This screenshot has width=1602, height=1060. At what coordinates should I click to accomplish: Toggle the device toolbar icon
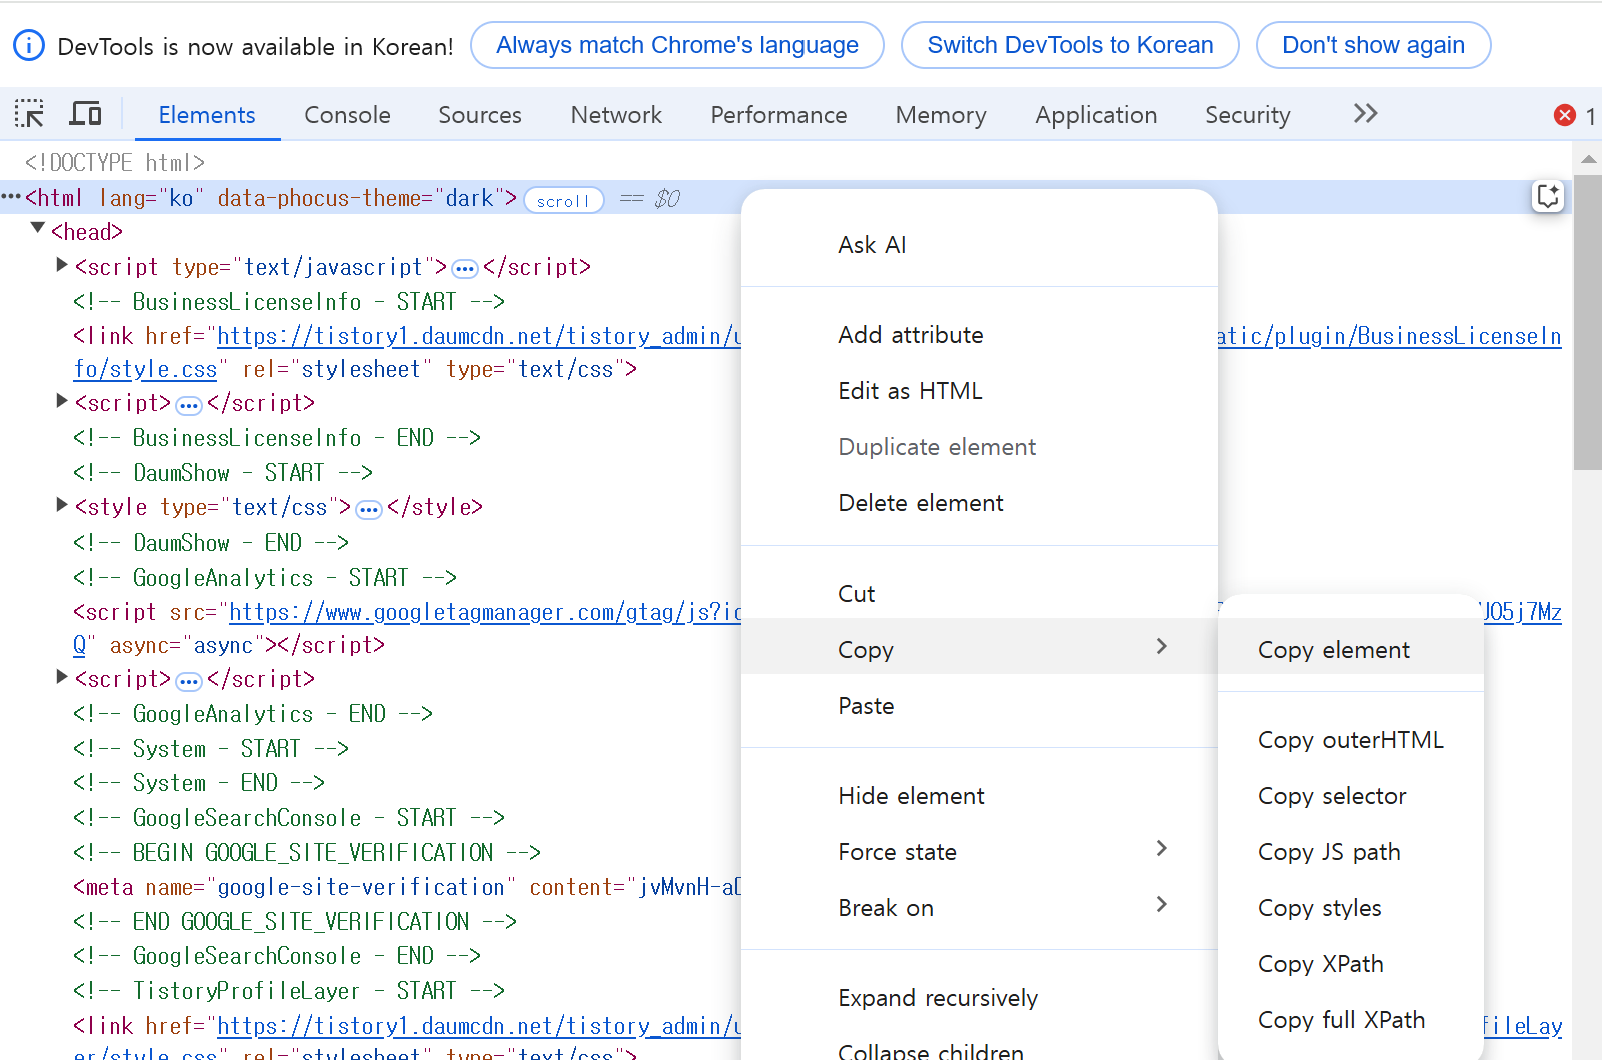85,114
